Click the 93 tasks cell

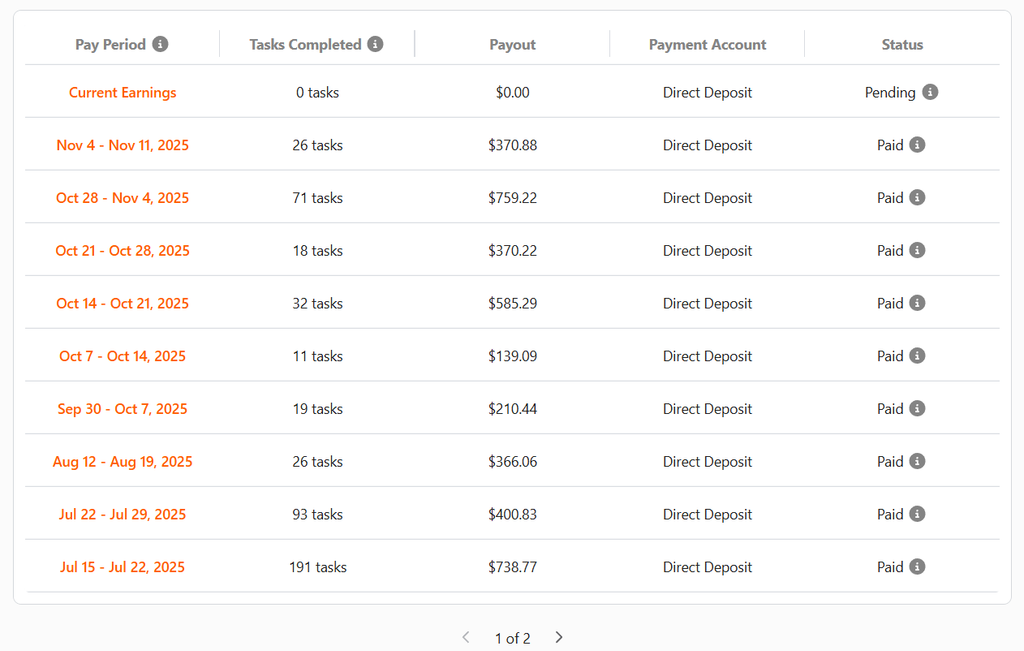[x=317, y=515]
